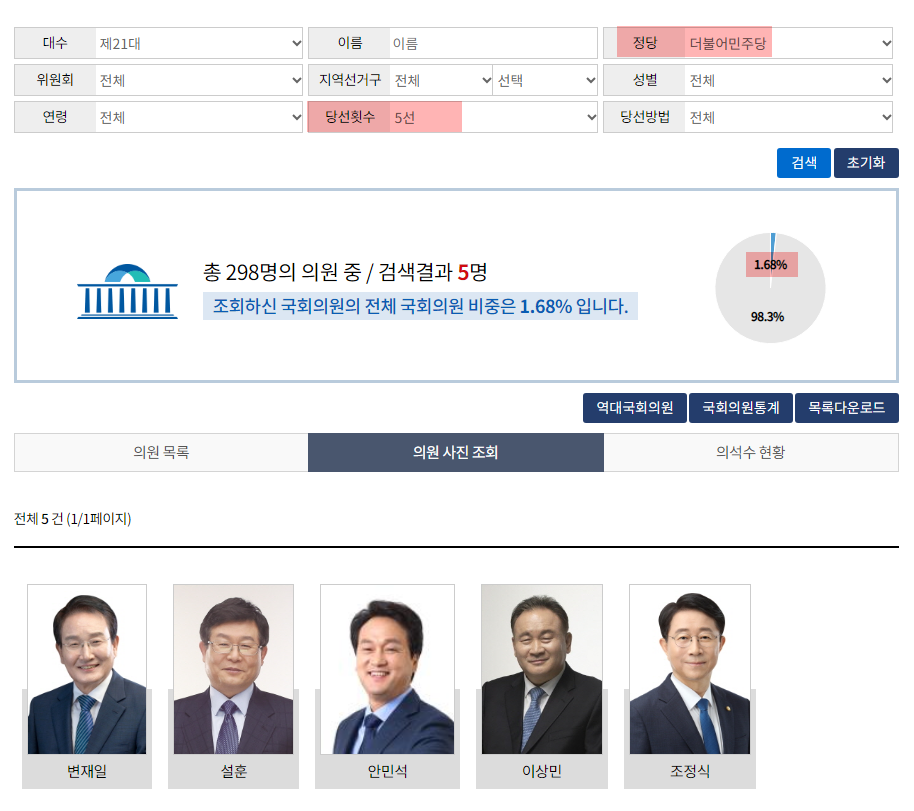The image size is (914, 811).
Task: Switch to the 의석수 현황 tab
Action: pos(750,452)
